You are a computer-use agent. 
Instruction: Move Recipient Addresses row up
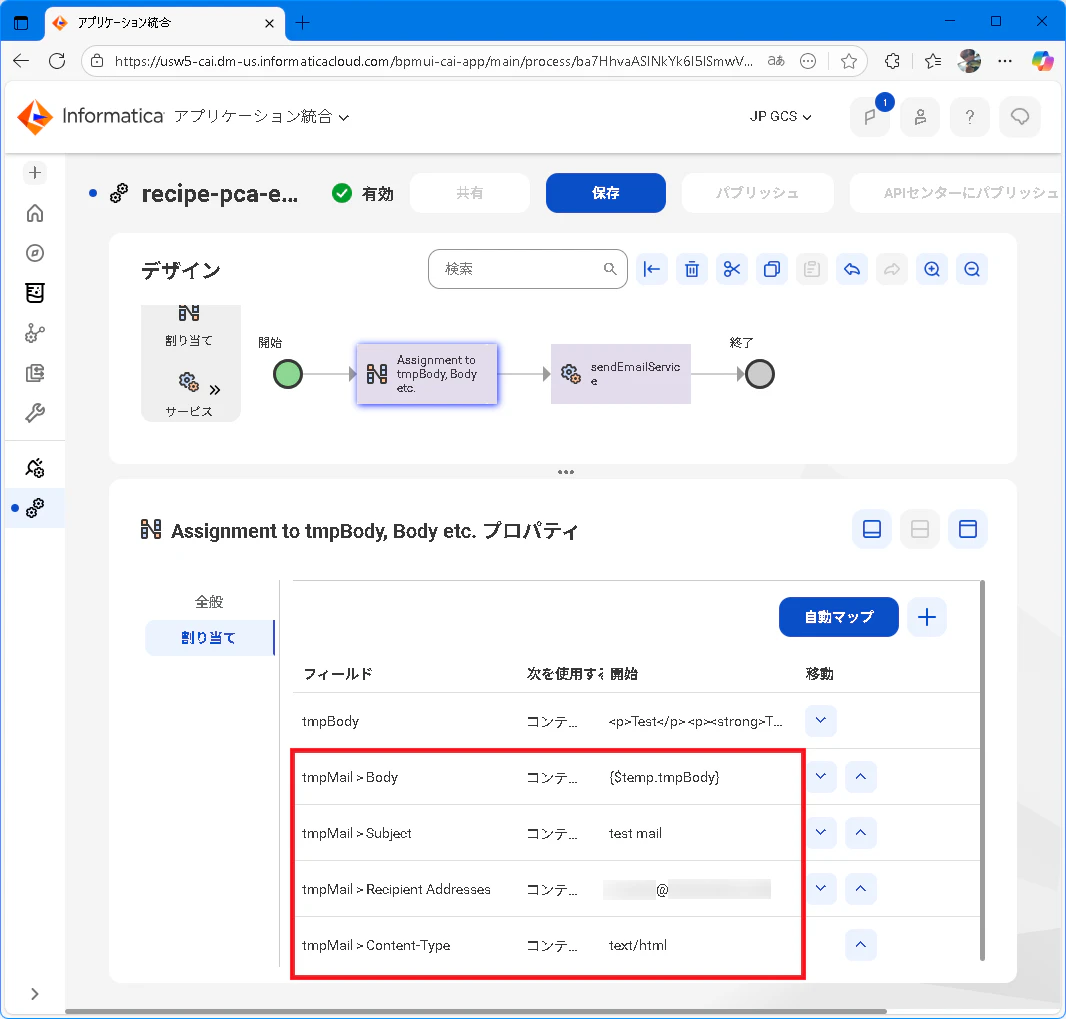pyautogui.click(x=861, y=888)
